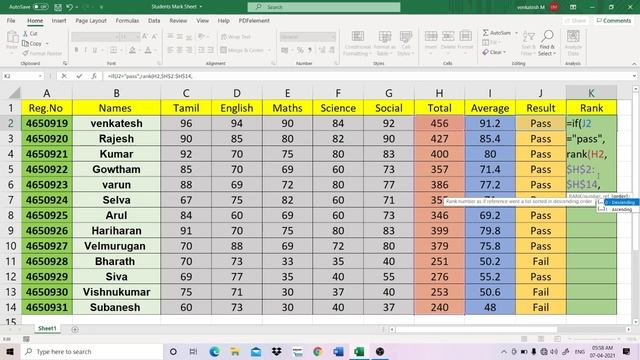Add a new sheet with plus icon
Screen dimensions: 640x360
pyautogui.click(x=75, y=329)
